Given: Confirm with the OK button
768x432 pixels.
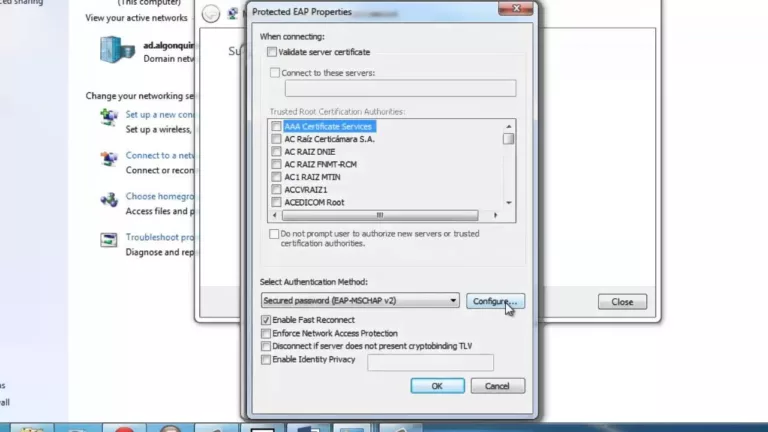Looking at the screenshot, I should 437,386.
